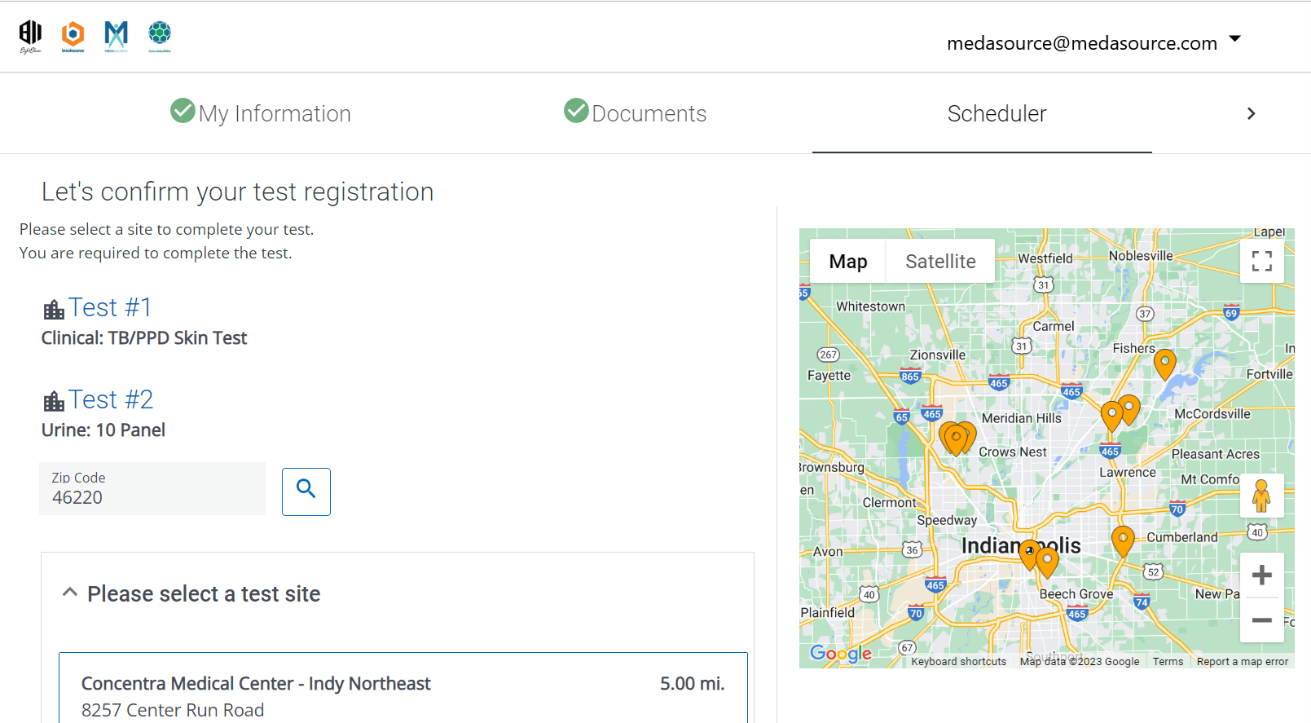Image resolution: width=1311 pixels, height=723 pixels.
Task: Click the Google logo on map
Action: tap(841, 654)
